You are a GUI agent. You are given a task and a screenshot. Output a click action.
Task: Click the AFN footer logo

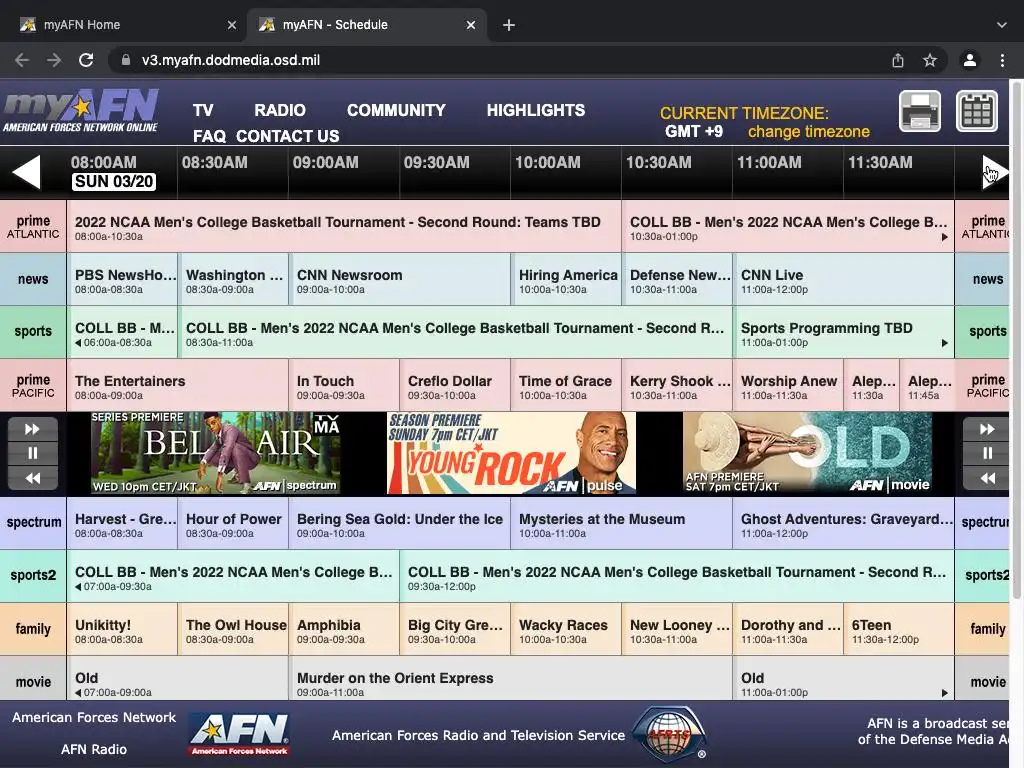[x=240, y=734]
